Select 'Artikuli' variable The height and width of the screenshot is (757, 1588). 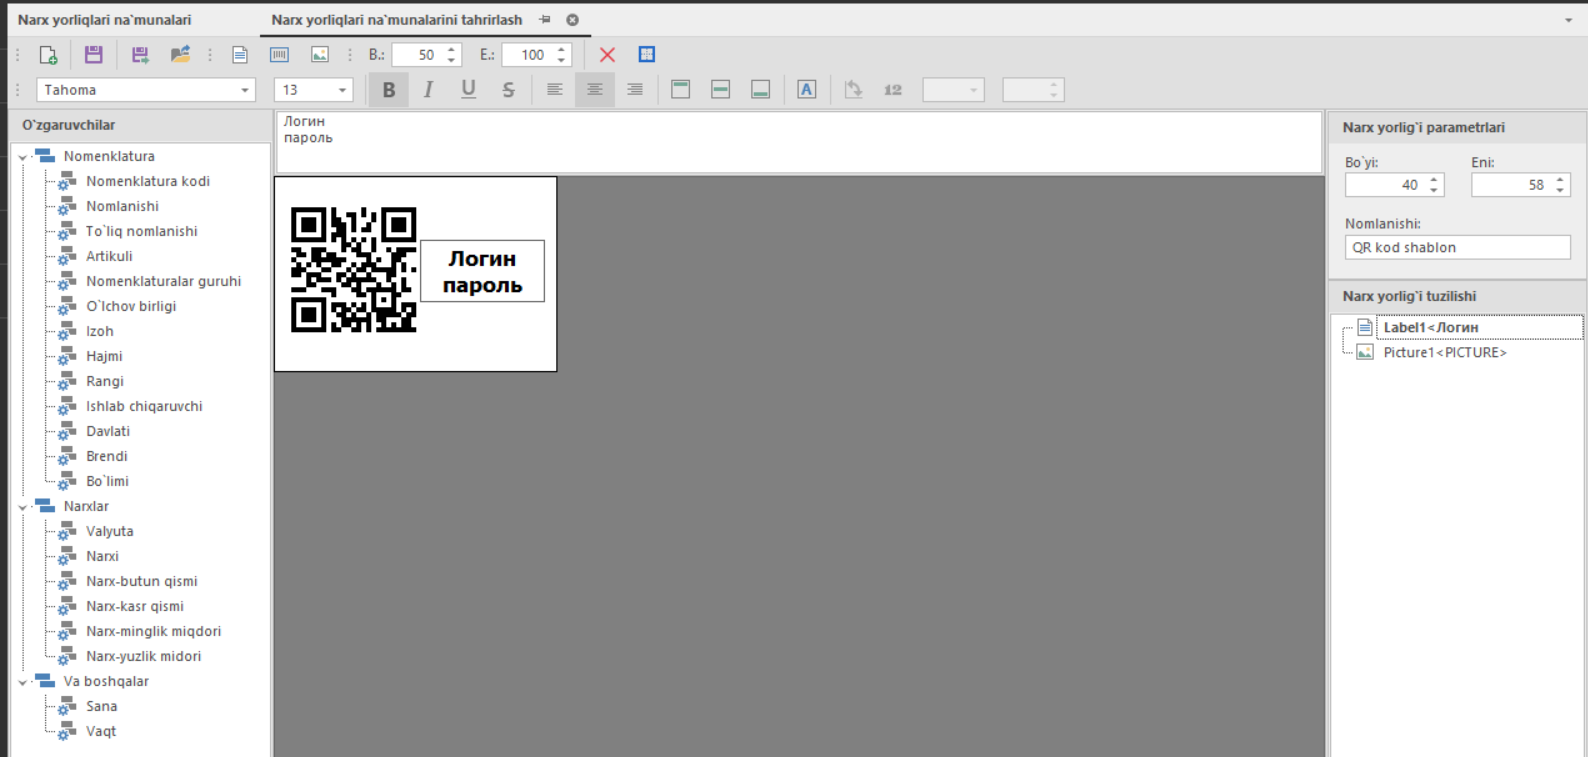[x=109, y=256]
